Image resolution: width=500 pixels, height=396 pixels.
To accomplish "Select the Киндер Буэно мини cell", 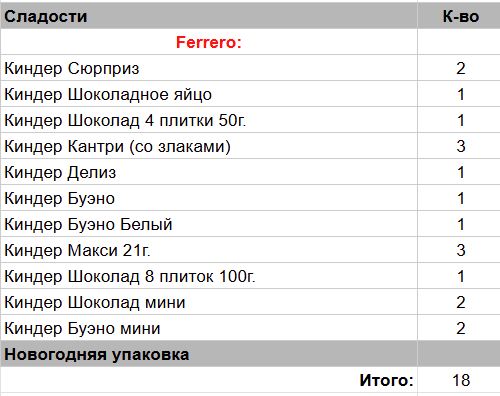I will click(209, 328).
